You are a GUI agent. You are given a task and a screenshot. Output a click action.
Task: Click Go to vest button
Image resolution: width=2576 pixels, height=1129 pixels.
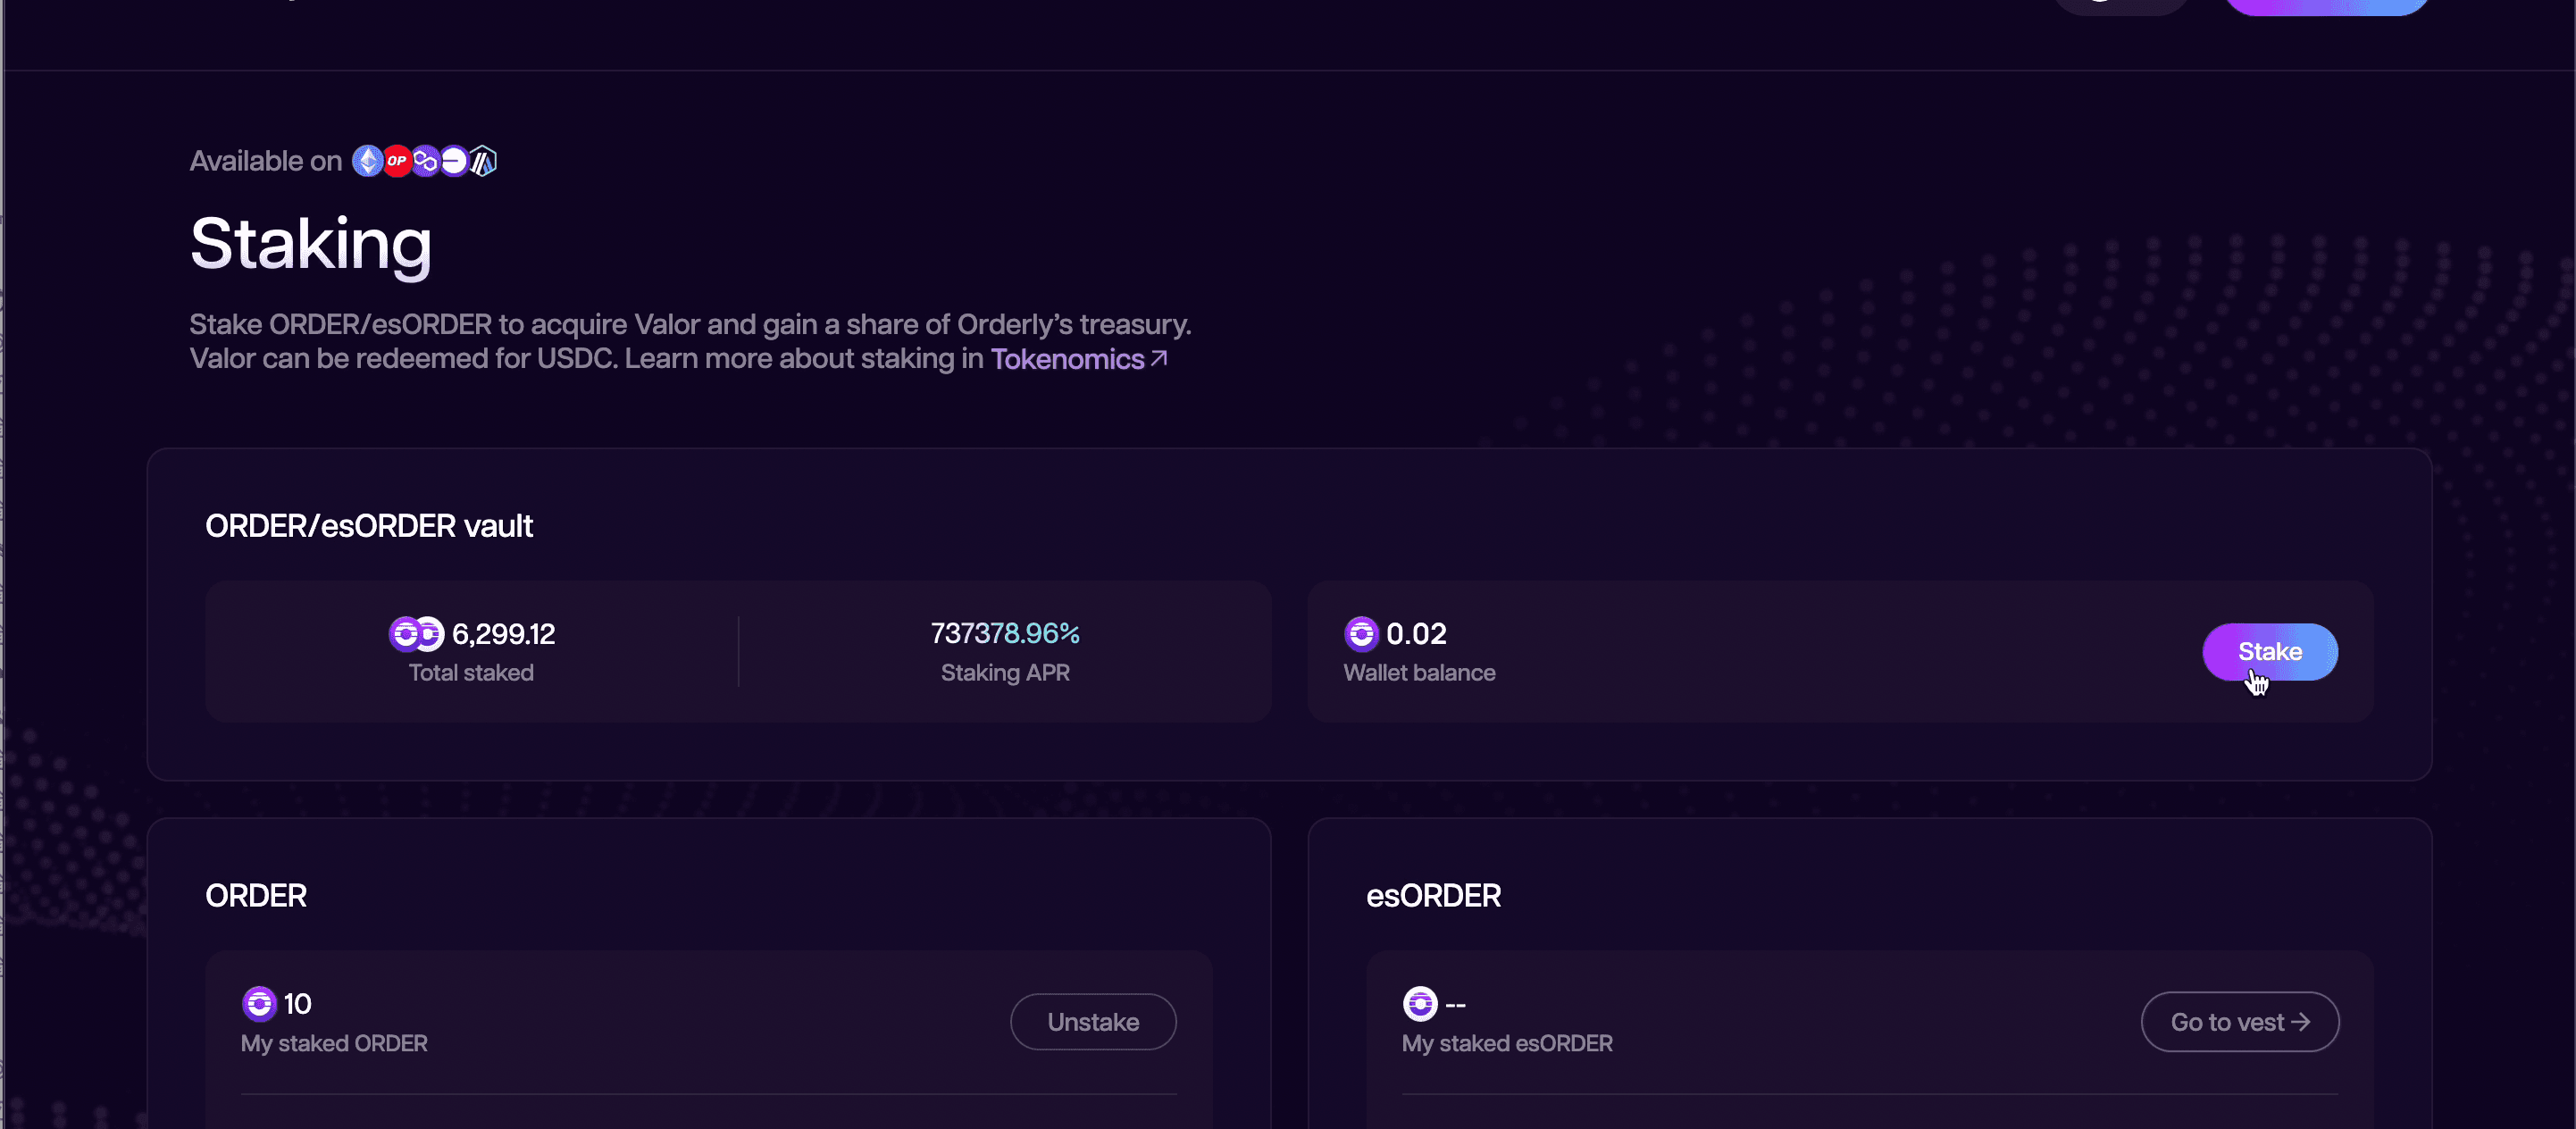tap(2240, 1022)
